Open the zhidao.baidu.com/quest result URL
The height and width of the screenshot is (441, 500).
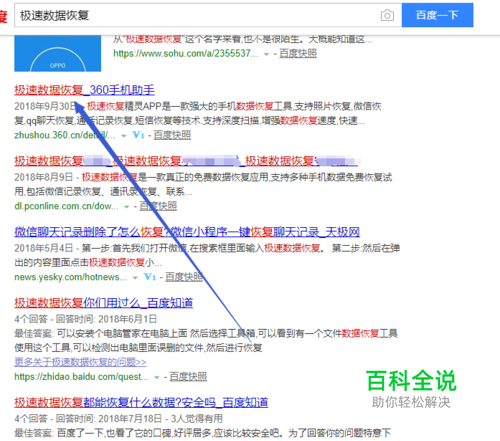(81, 377)
